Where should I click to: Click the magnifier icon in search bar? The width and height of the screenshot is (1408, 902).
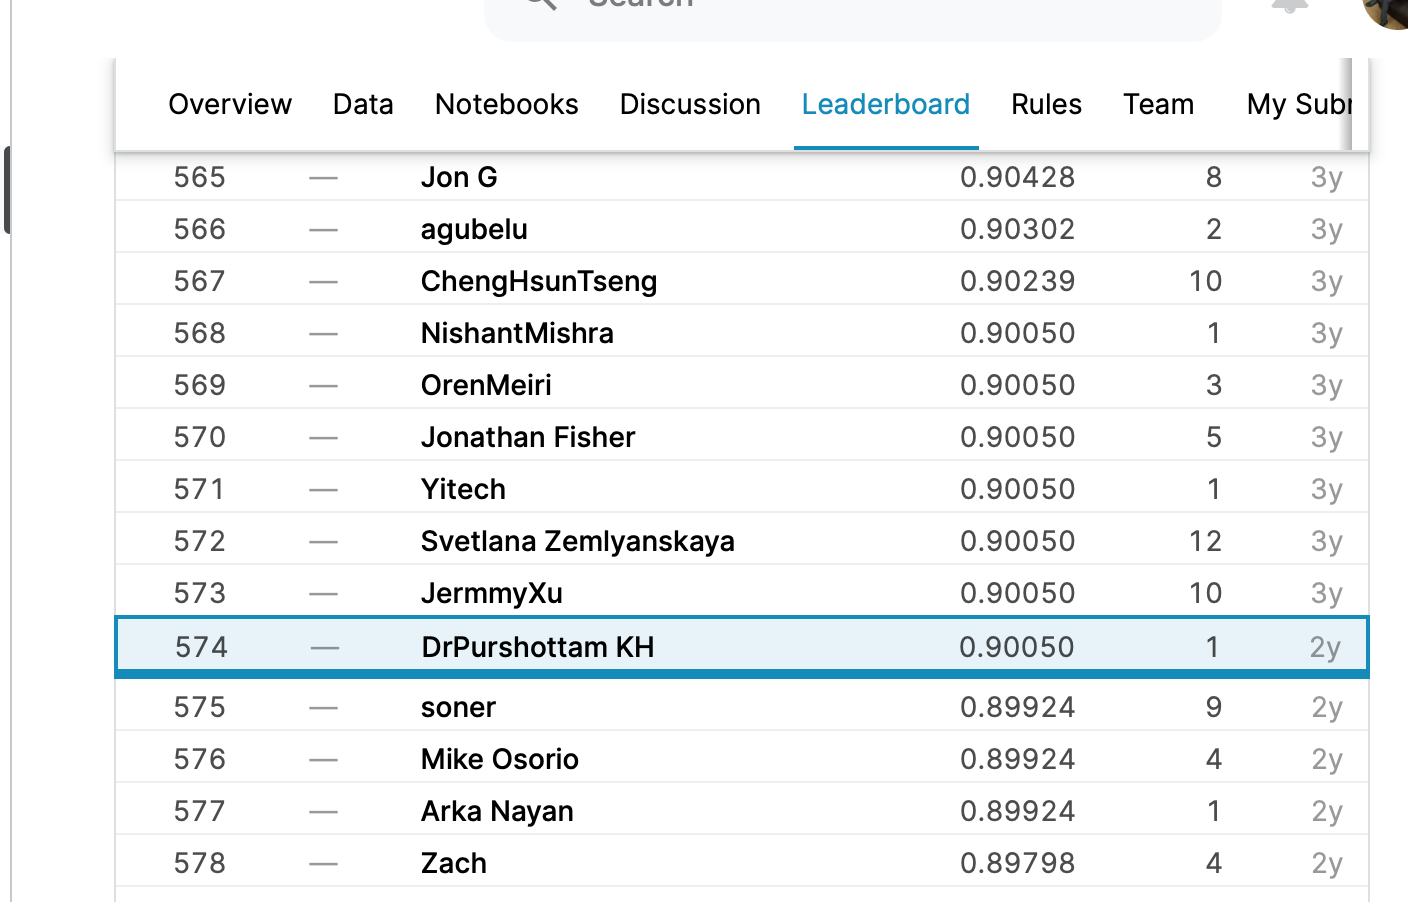coord(541,4)
